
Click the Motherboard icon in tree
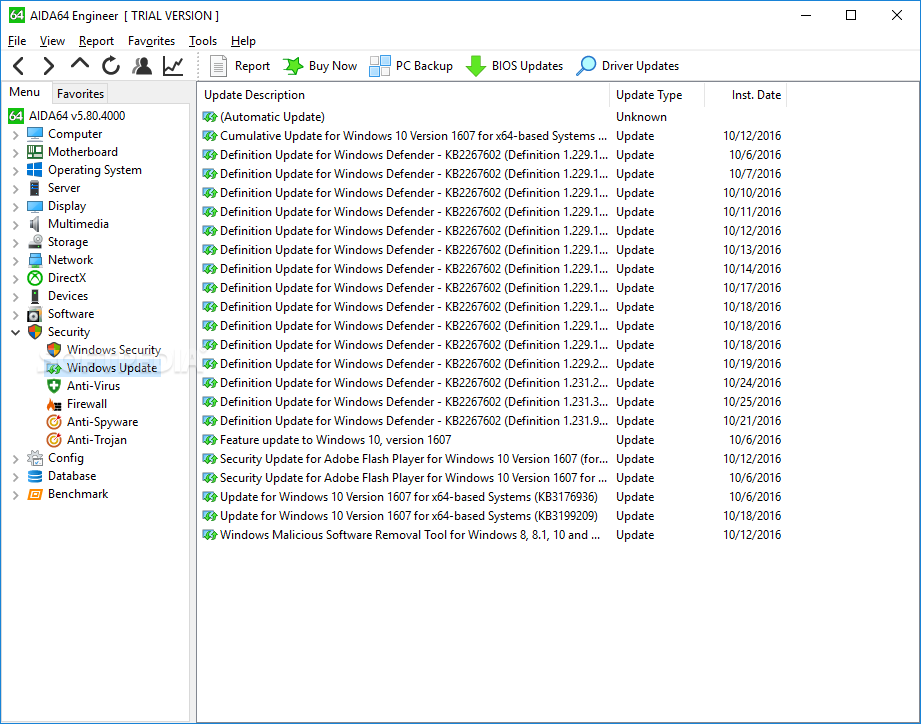(x=35, y=152)
